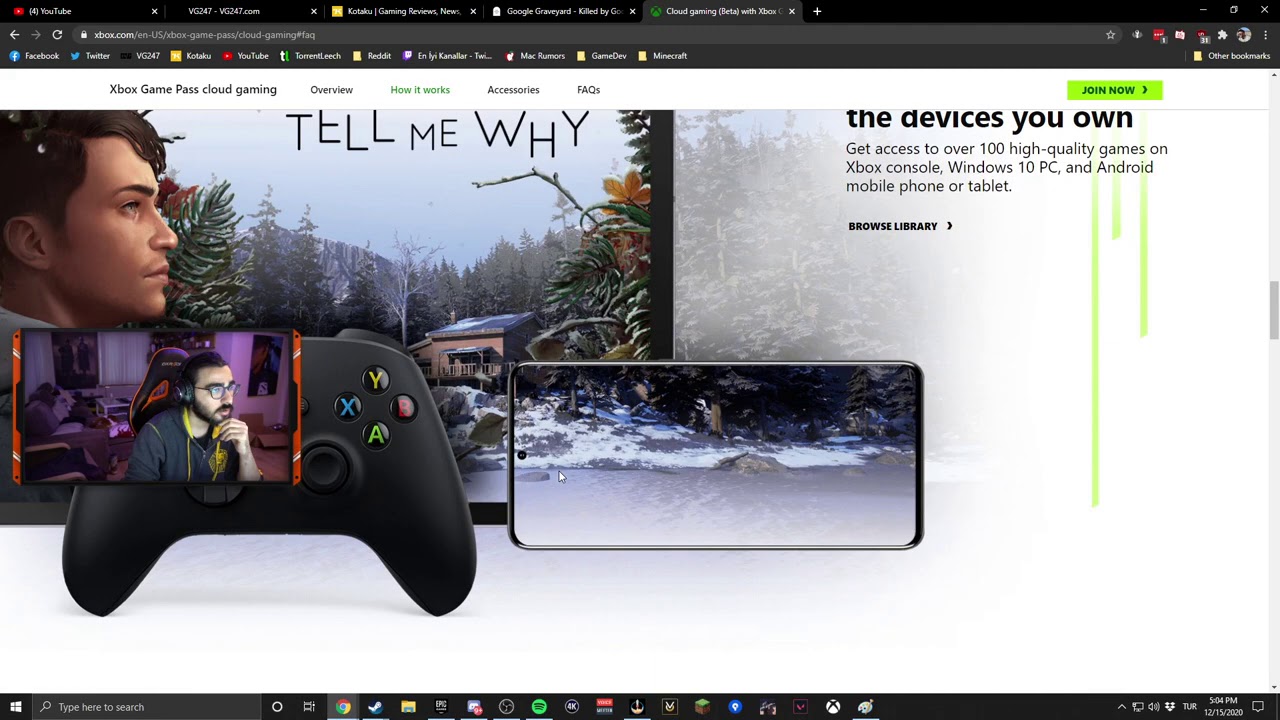Go to the Overview section

point(331,90)
